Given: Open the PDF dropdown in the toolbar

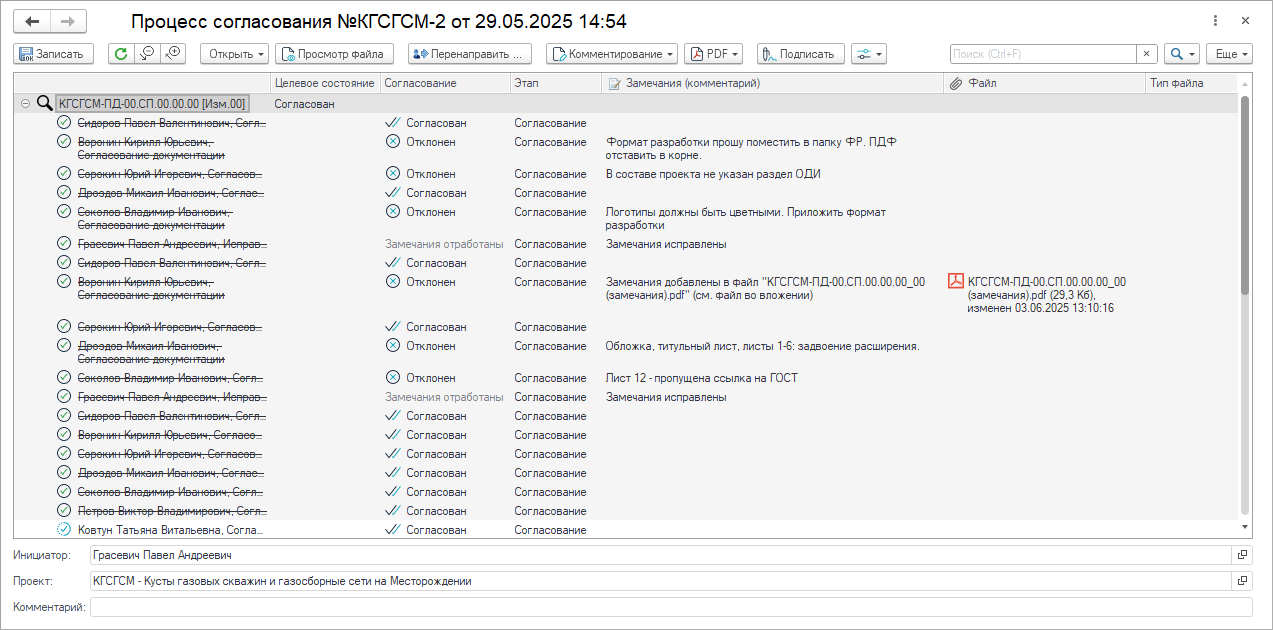Looking at the screenshot, I should pos(713,54).
